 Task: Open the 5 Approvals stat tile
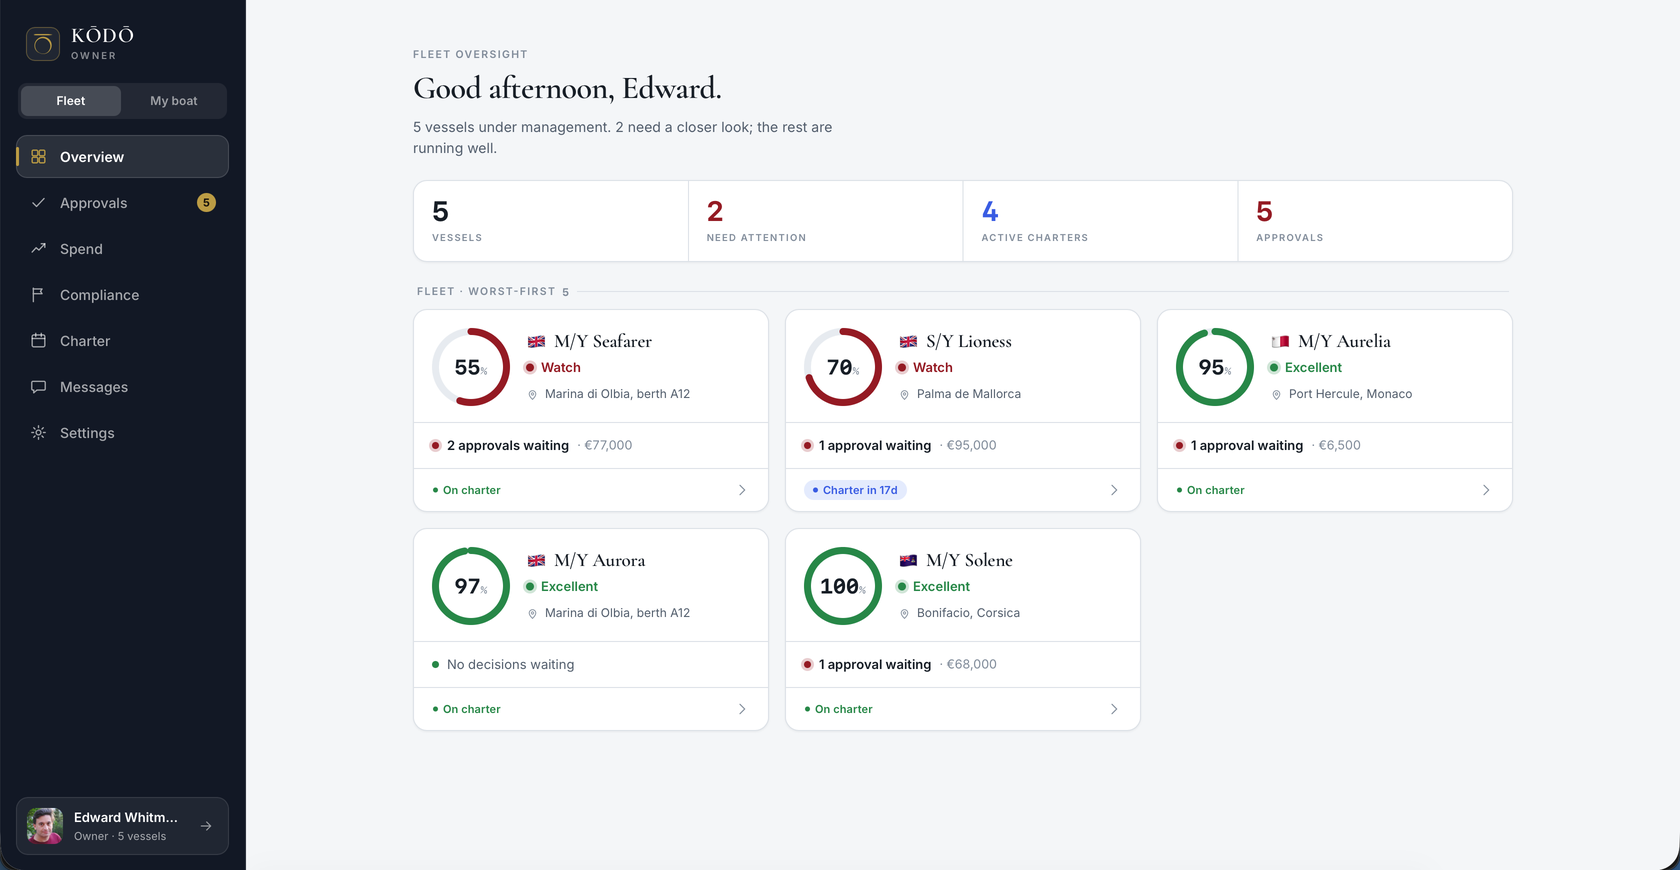click(1375, 221)
